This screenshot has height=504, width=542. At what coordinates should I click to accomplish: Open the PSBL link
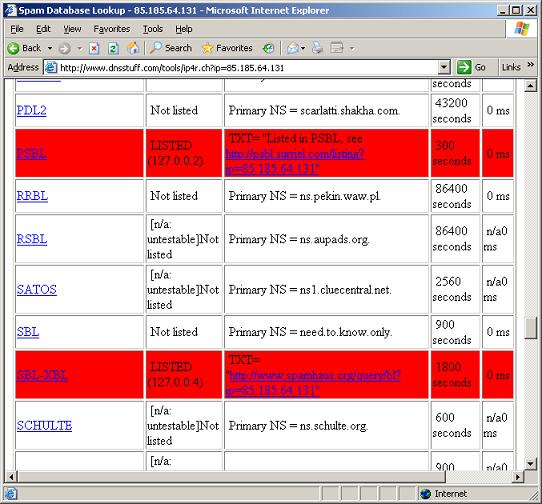click(x=31, y=153)
